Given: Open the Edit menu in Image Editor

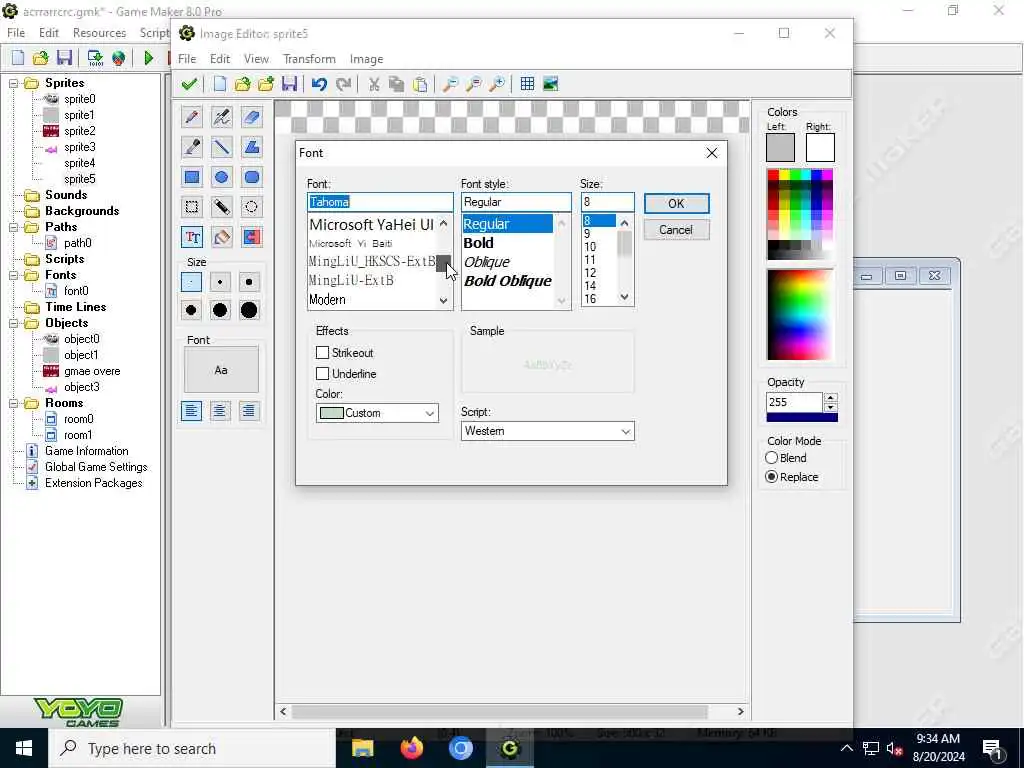Looking at the screenshot, I should [x=219, y=59].
